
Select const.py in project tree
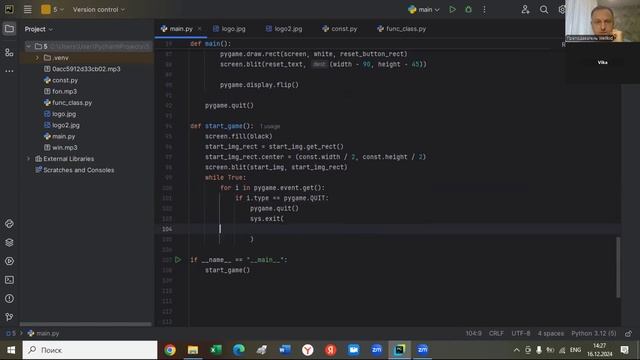click(x=64, y=80)
